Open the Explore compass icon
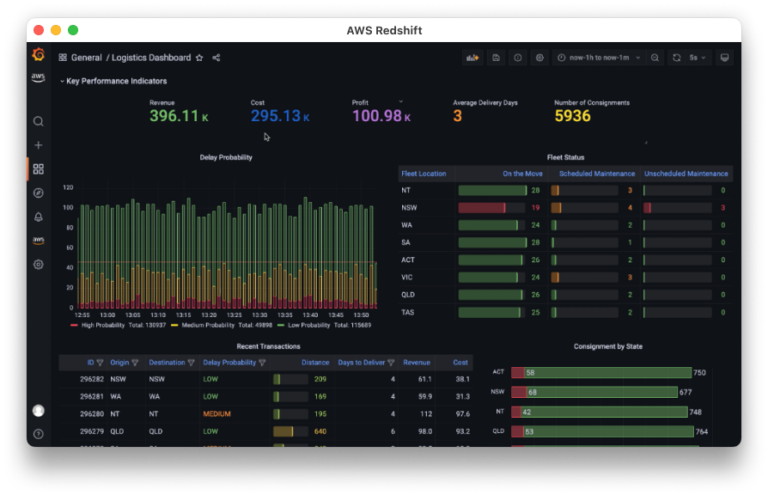 click(x=38, y=193)
